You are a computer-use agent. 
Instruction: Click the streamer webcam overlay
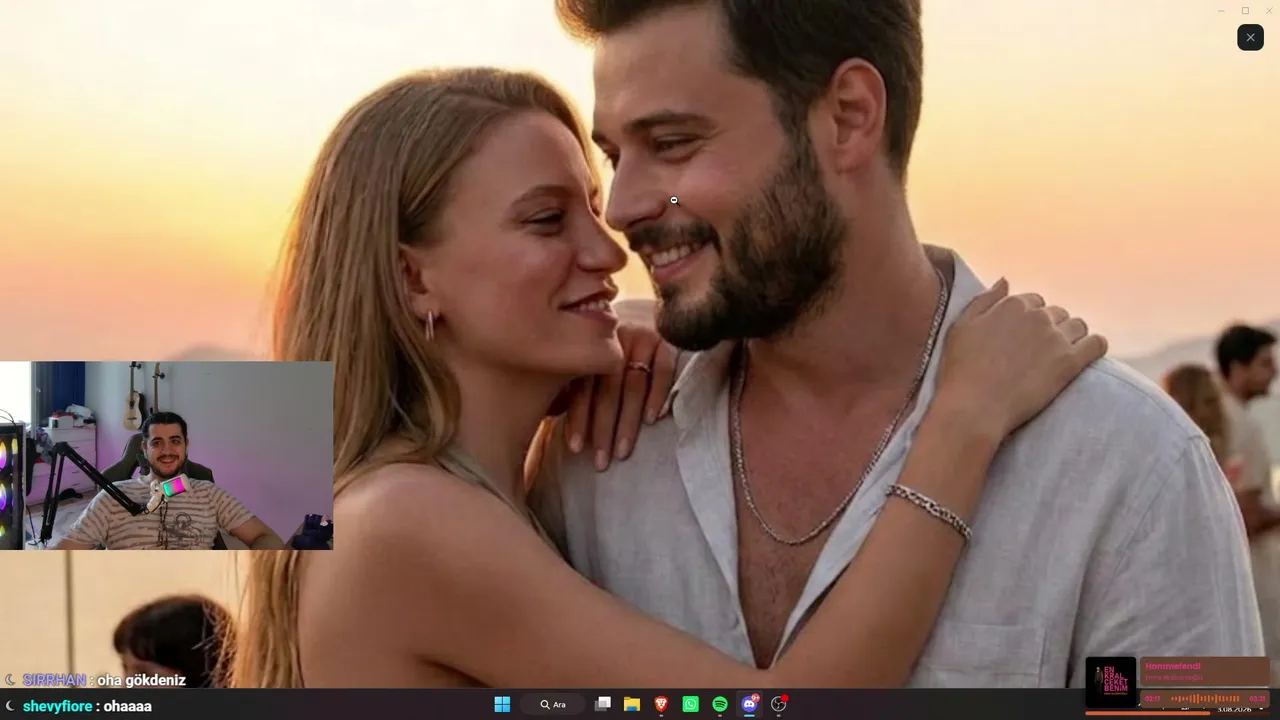tap(166, 455)
